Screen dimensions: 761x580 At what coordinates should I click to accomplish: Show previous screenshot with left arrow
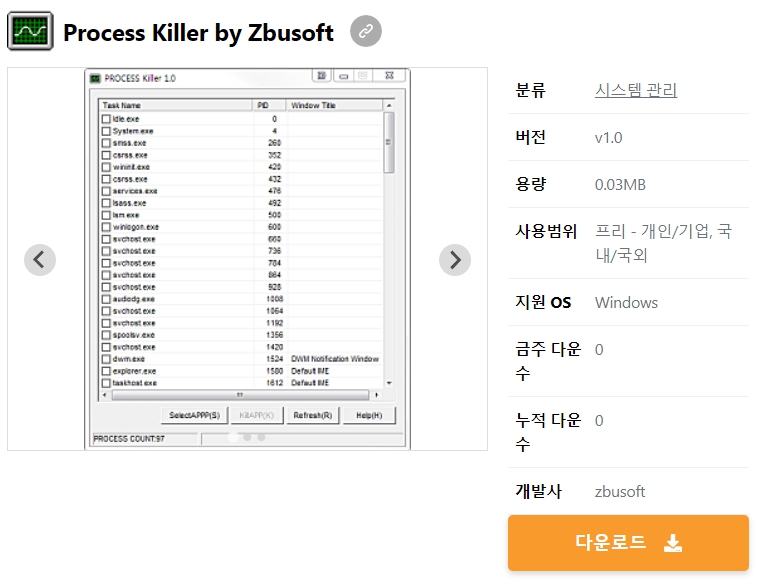40,260
